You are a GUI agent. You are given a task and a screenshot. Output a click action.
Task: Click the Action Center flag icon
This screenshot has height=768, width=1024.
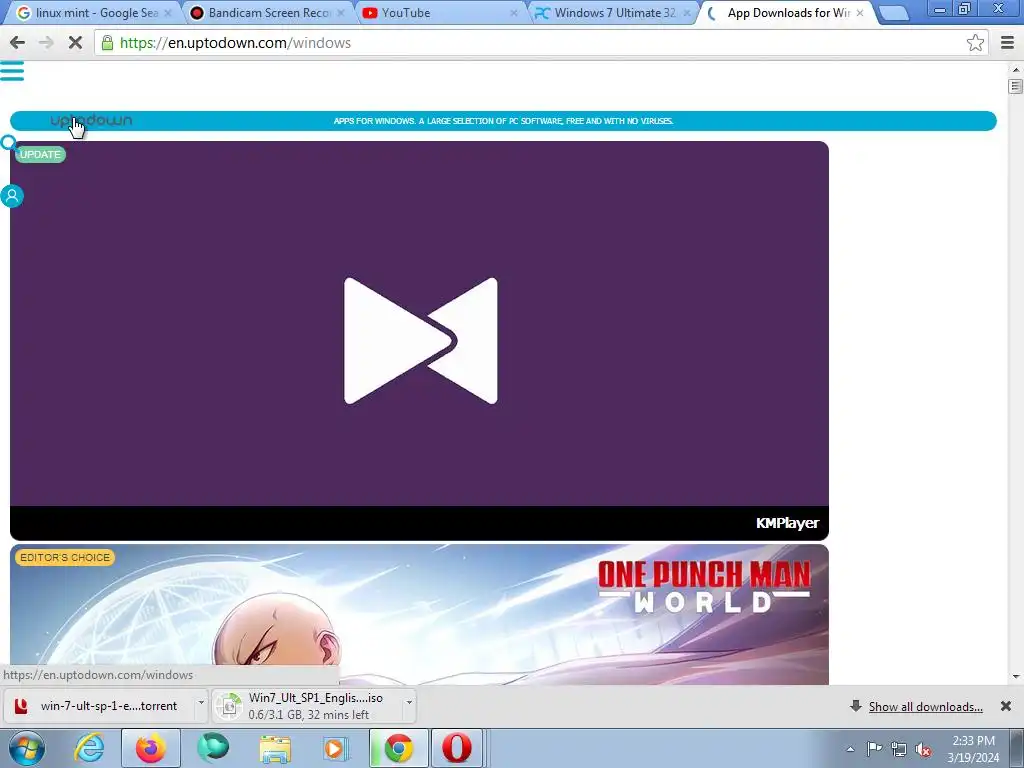pyautogui.click(x=874, y=748)
